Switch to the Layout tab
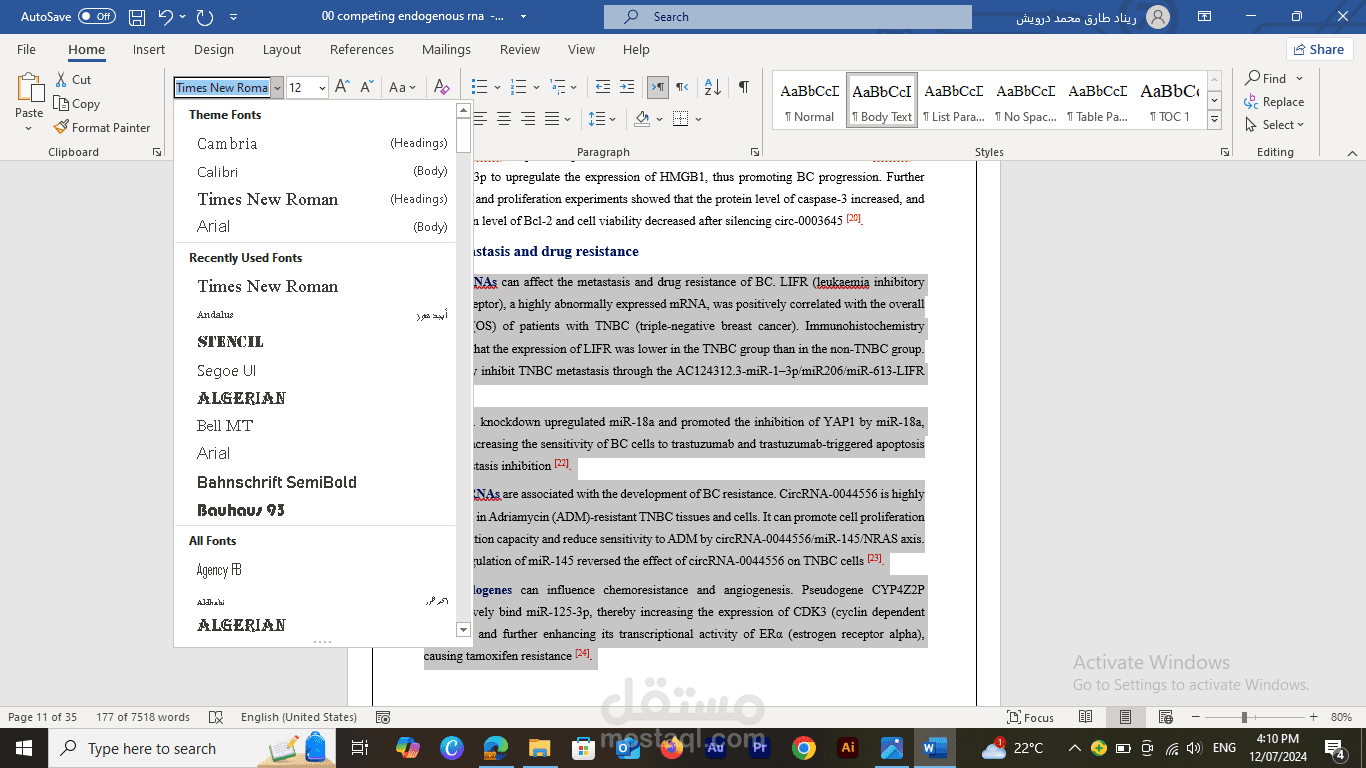This screenshot has height=768, width=1366. click(282, 49)
